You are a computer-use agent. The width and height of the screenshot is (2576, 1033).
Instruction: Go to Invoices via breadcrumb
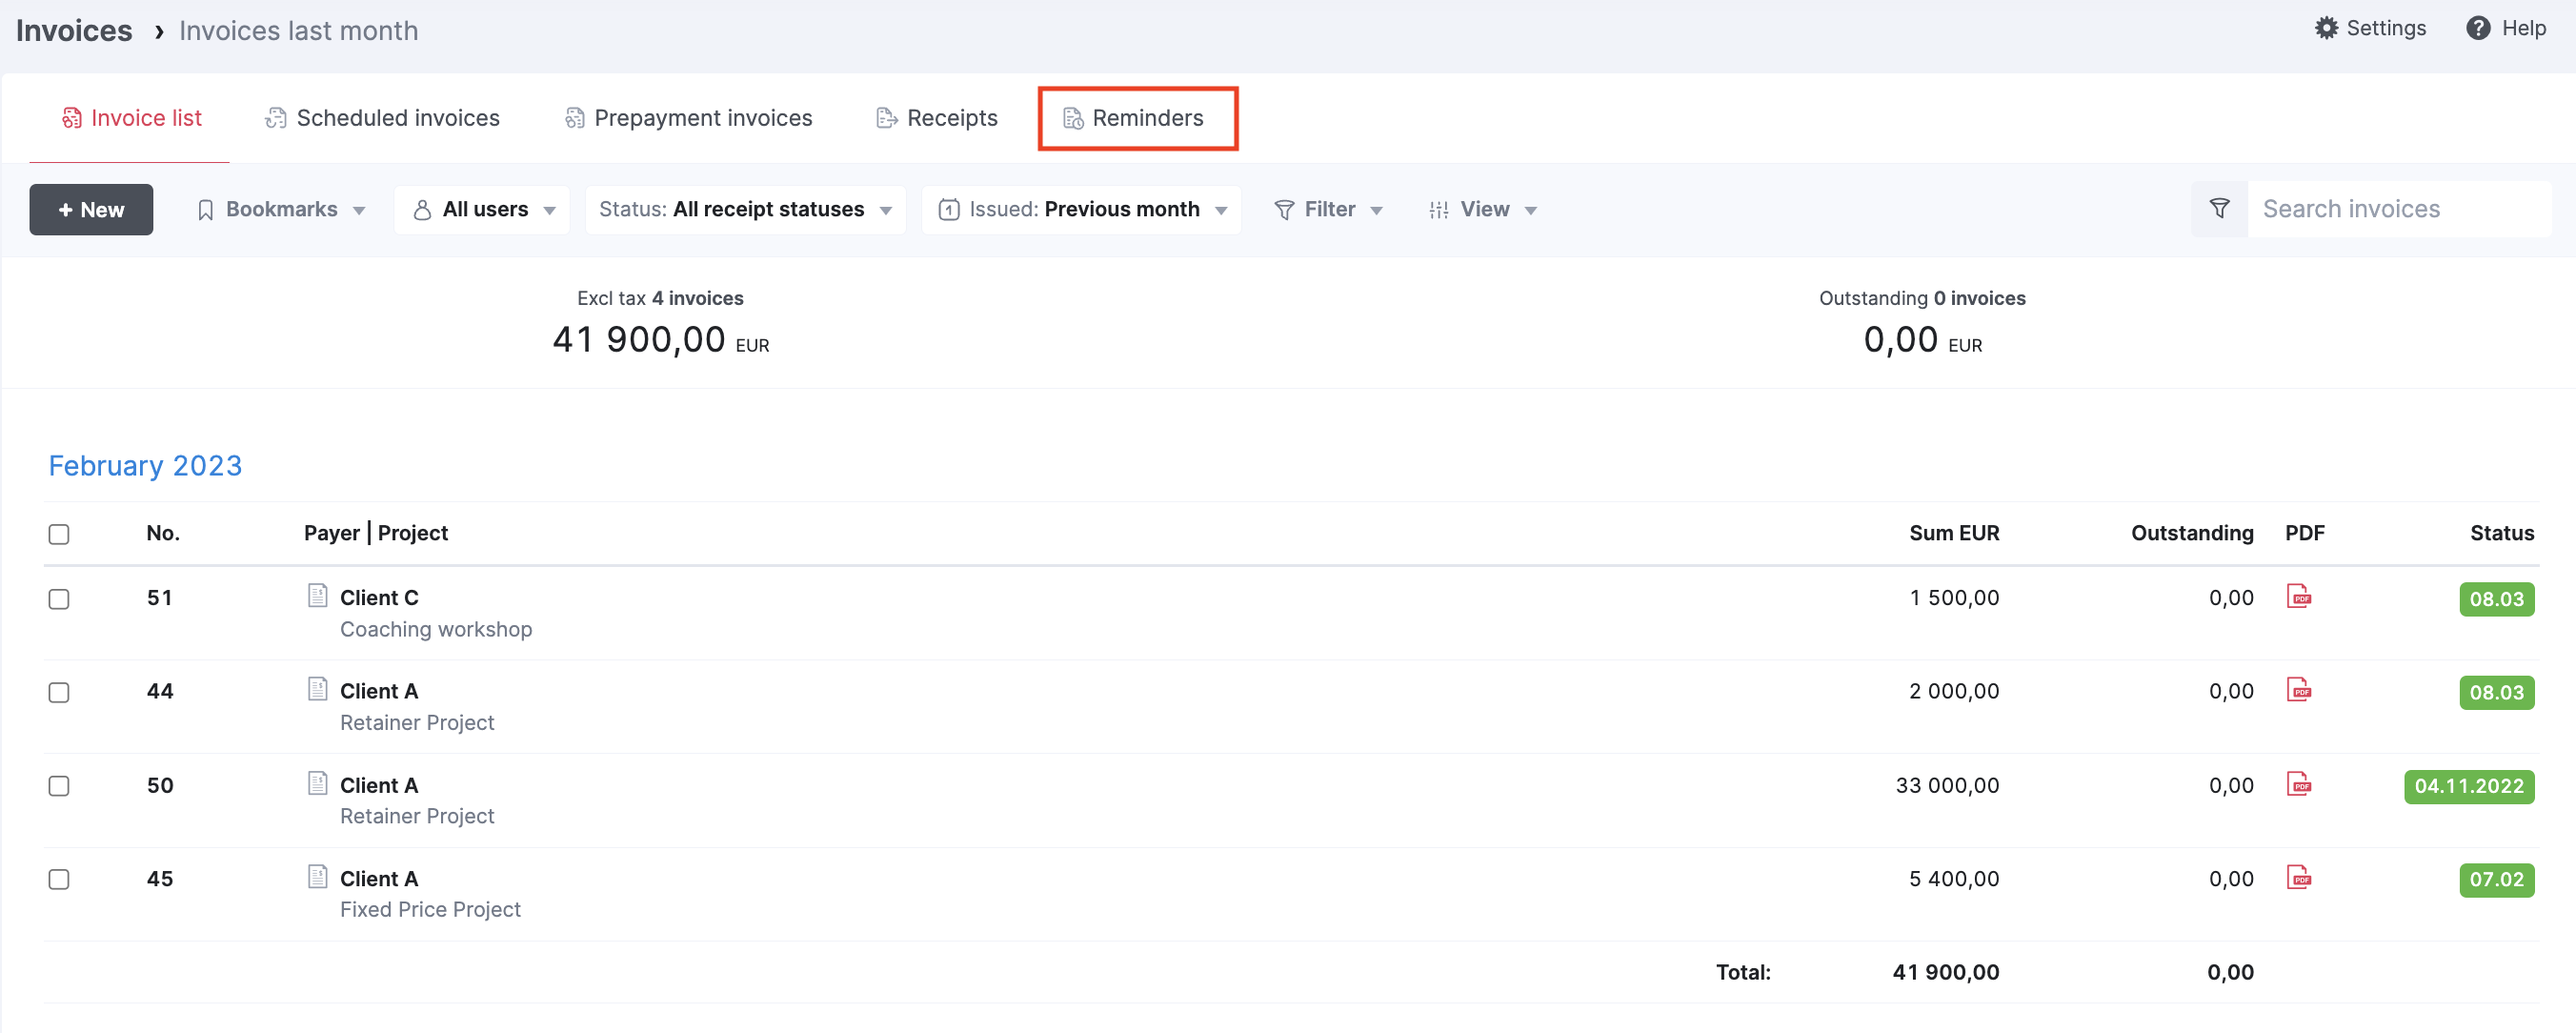73,30
